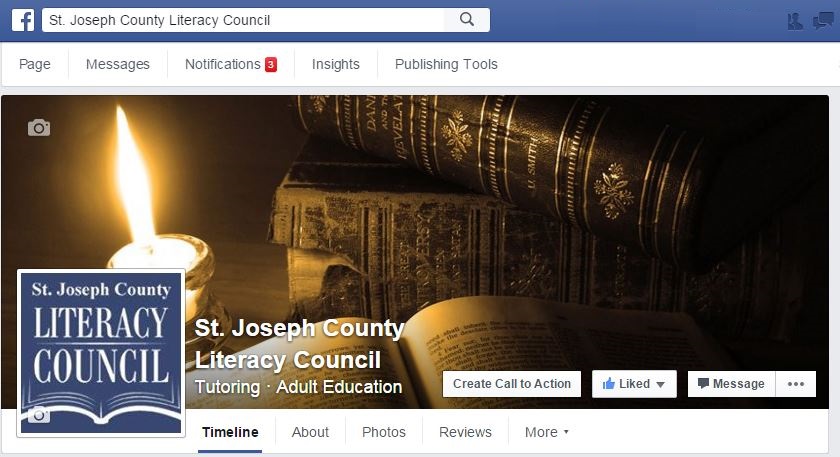Viewport: 840px width, 457px height.
Task: Open friend requests icon in top bar
Action: coord(795,21)
